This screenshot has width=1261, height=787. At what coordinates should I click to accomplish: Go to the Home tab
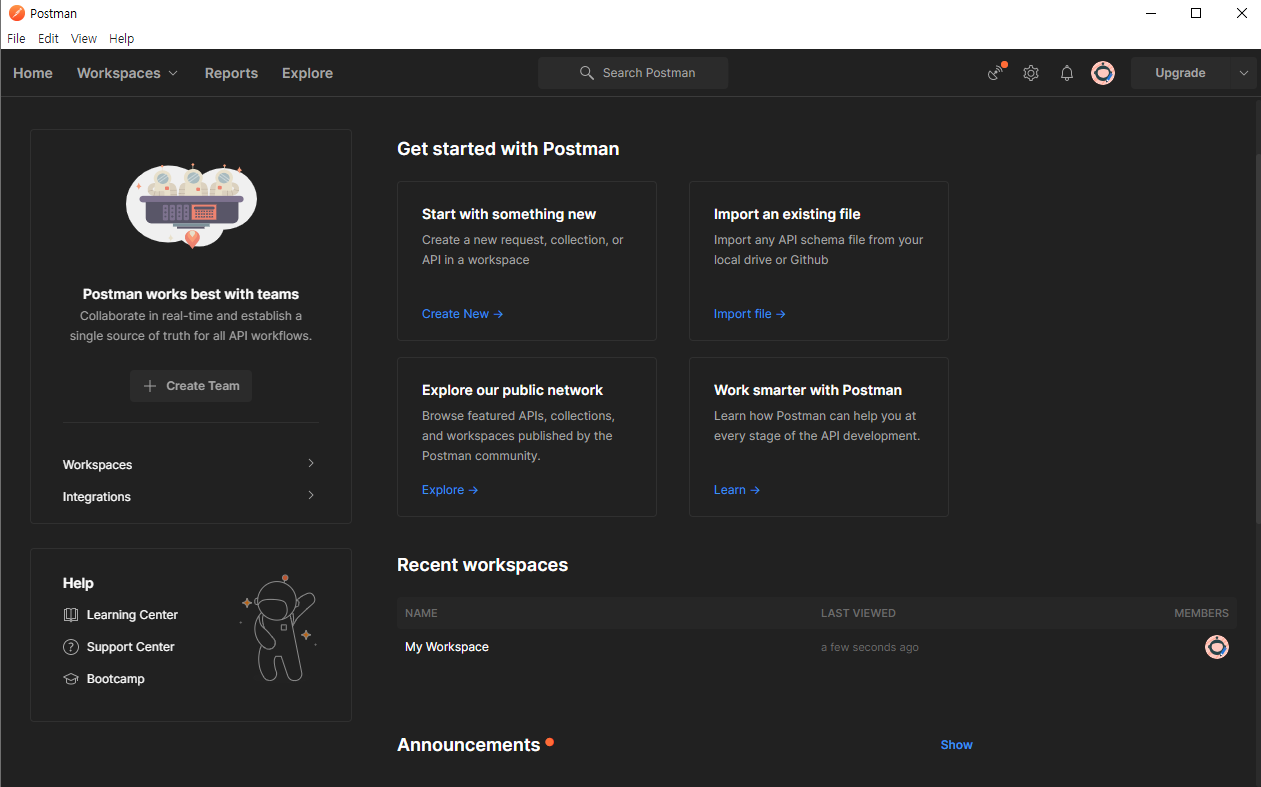pos(33,73)
